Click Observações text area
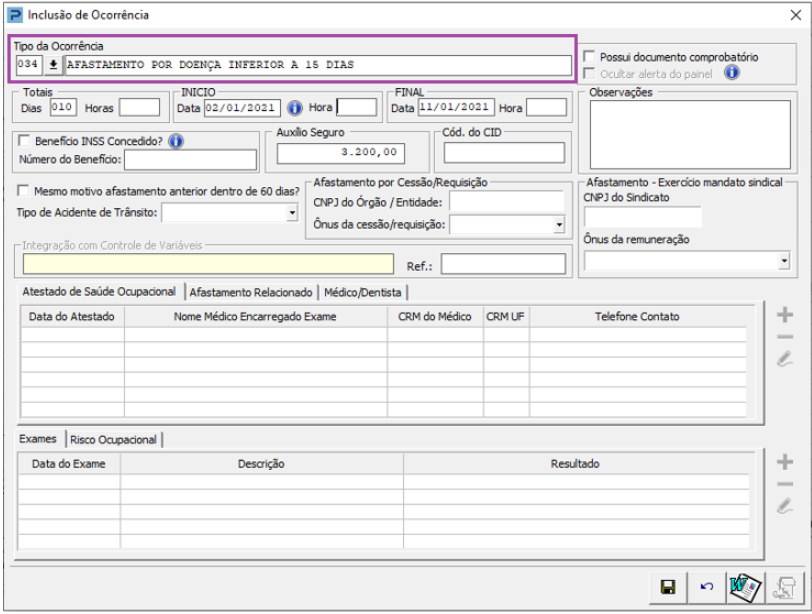The width and height of the screenshot is (812, 614). pos(690,135)
